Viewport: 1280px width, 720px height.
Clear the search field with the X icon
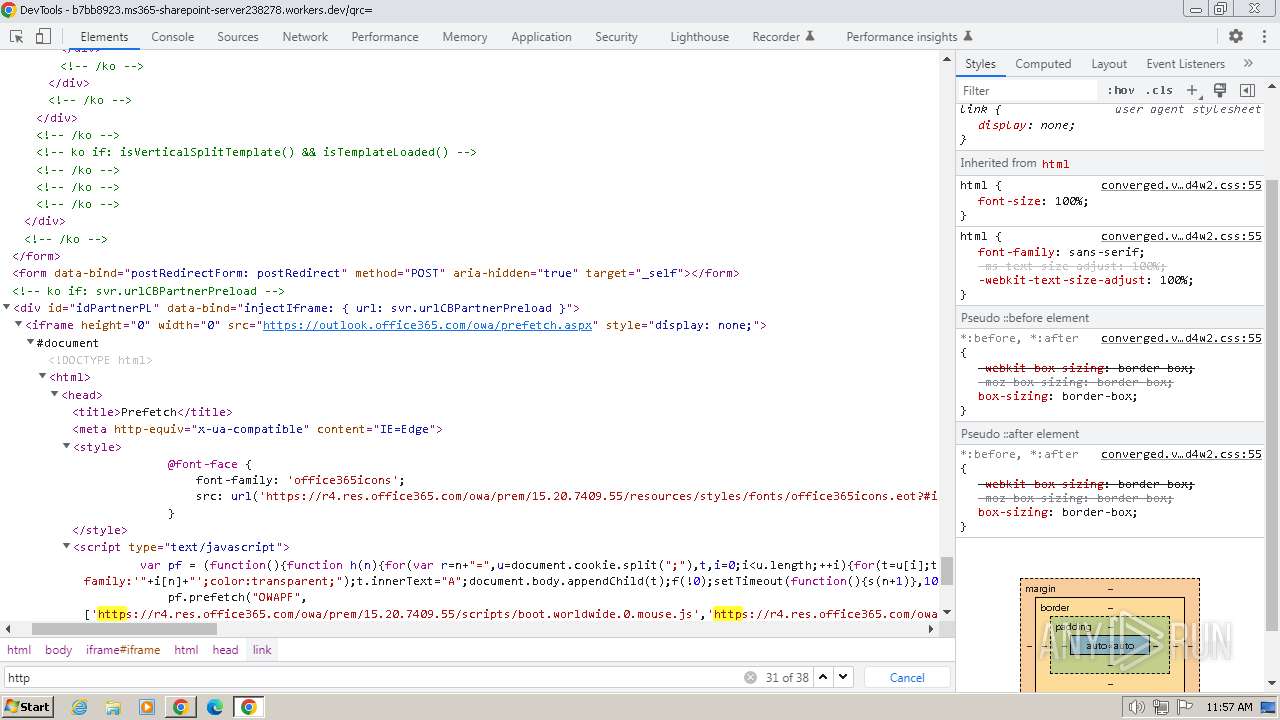[x=750, y=677]
